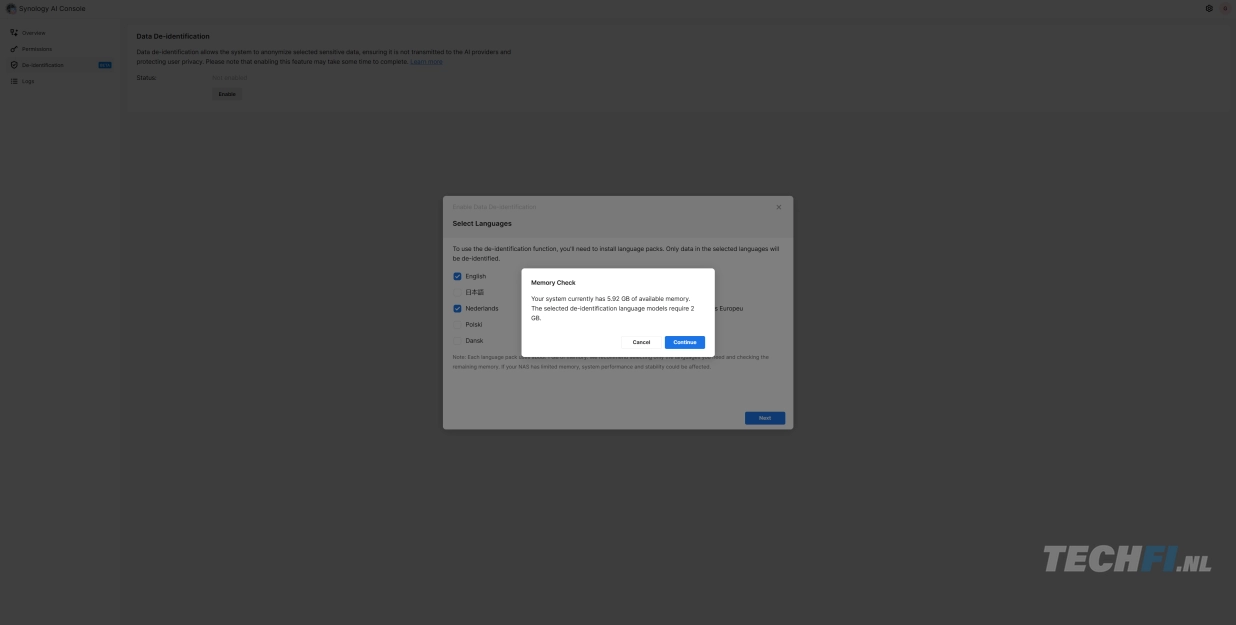Image resolution: width=1236 pixels, height=625 pixels.
Task: Switch to the Logs menu item
Action: point(28,81)
